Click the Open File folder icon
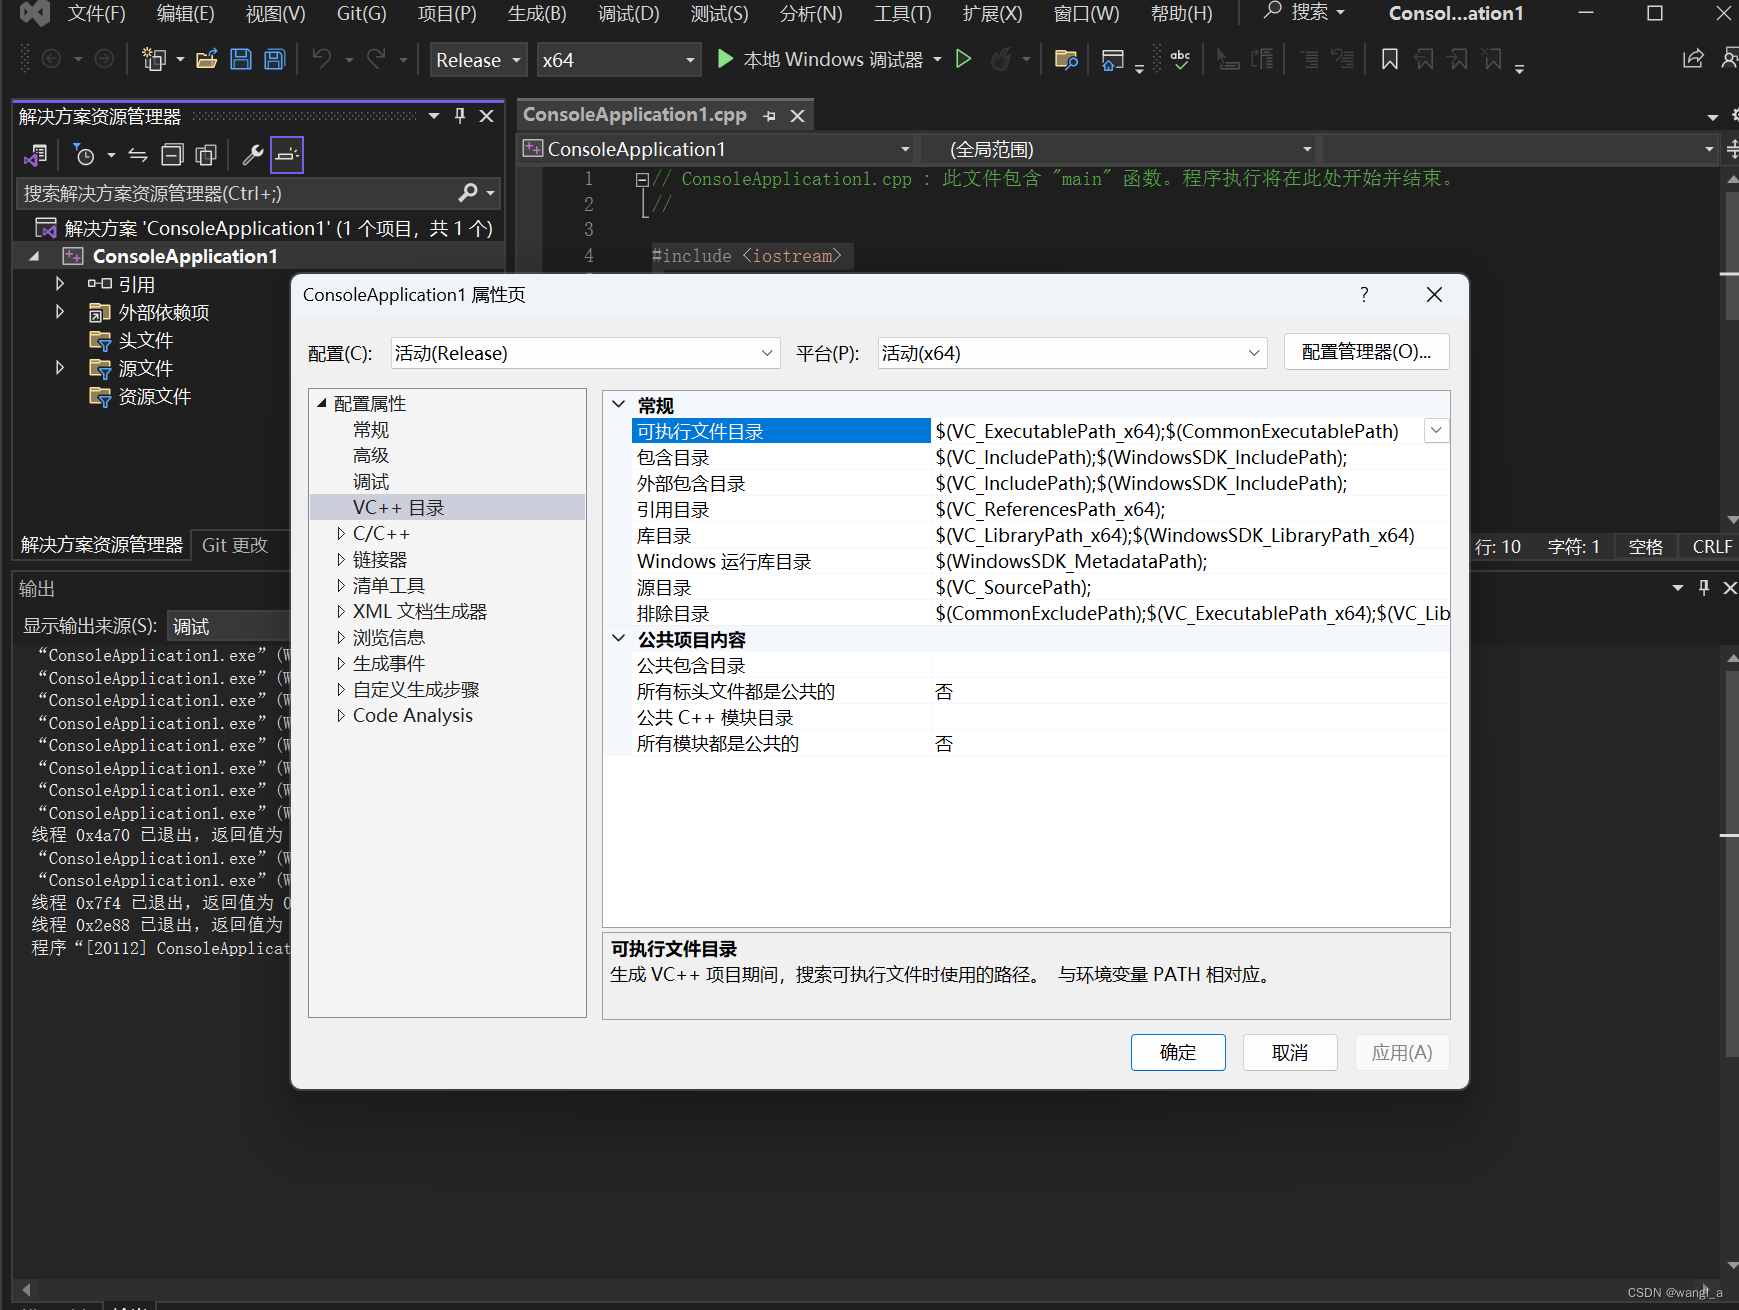 point(207,60)
